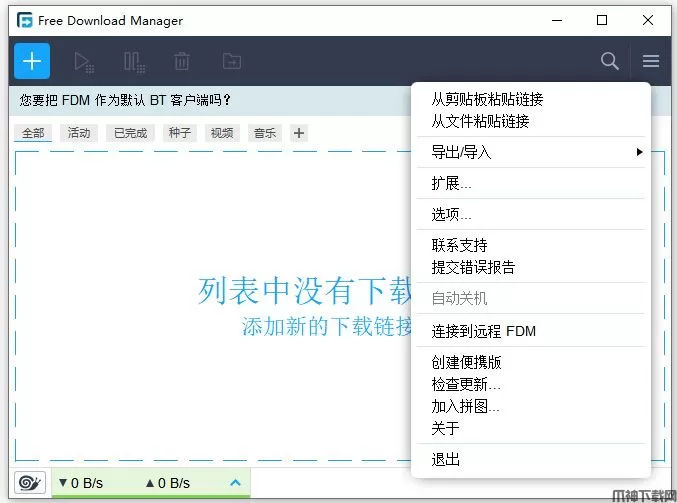Viewport: 677px width, 503px height.
Task: Select the 全部 filter tab
Action: tap(33, 133)
